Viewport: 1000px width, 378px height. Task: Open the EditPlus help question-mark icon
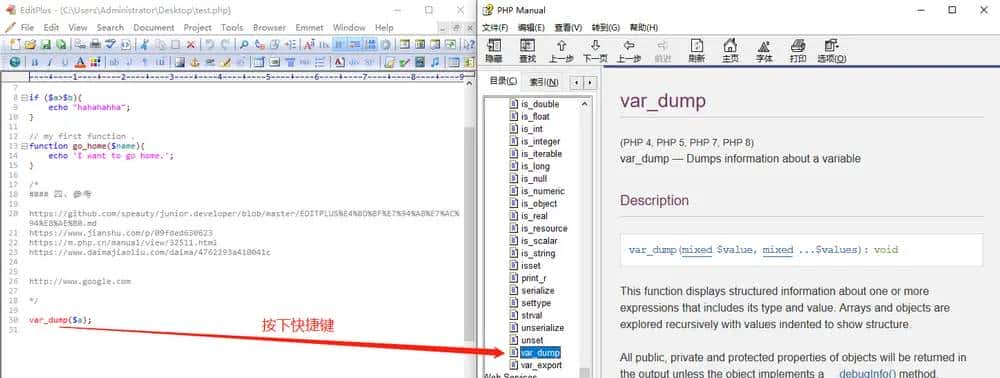click(468, 44)
